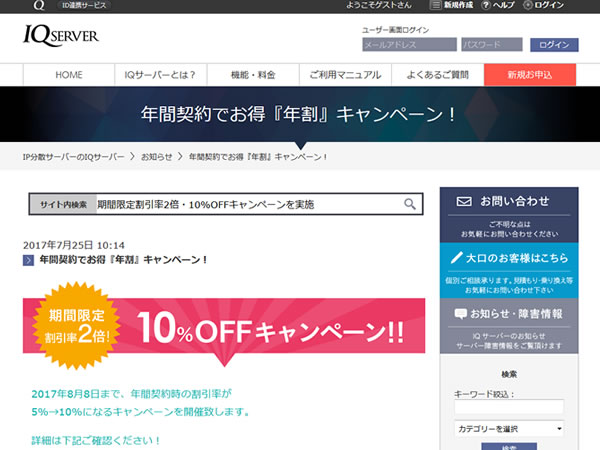Click the last breadcrumb 年間契約でお得『年割』キャンペーン！

click(x=258, y=157)
